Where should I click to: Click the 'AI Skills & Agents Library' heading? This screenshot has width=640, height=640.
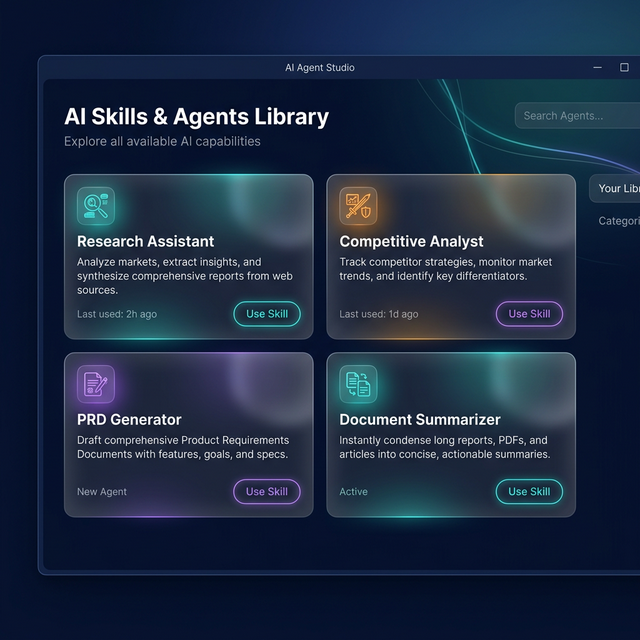[196, 117]
